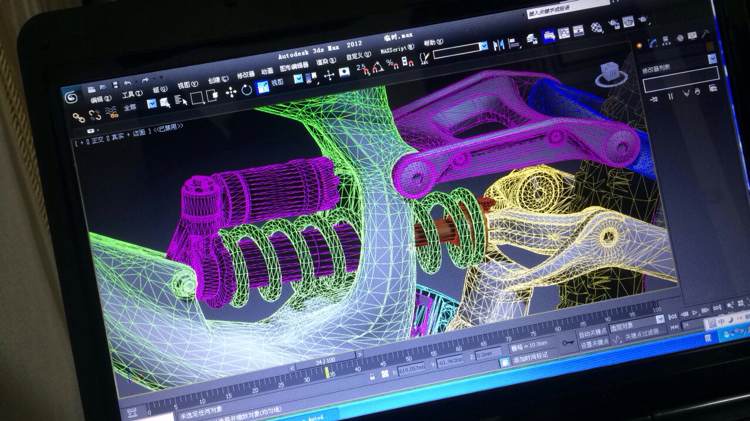Select the Rotate transform tool
This screenshot has width=750, height=421.
[246, 91]
